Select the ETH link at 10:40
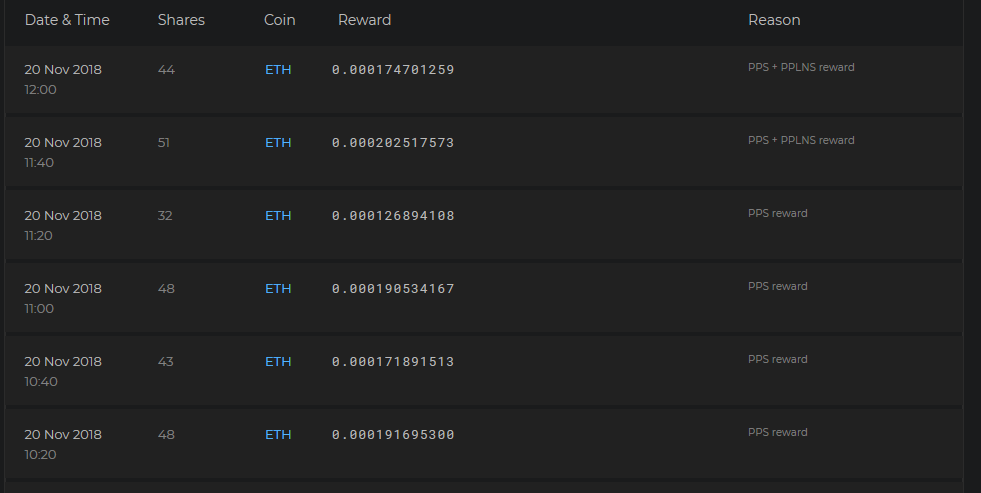 click(x=278, y=362)
